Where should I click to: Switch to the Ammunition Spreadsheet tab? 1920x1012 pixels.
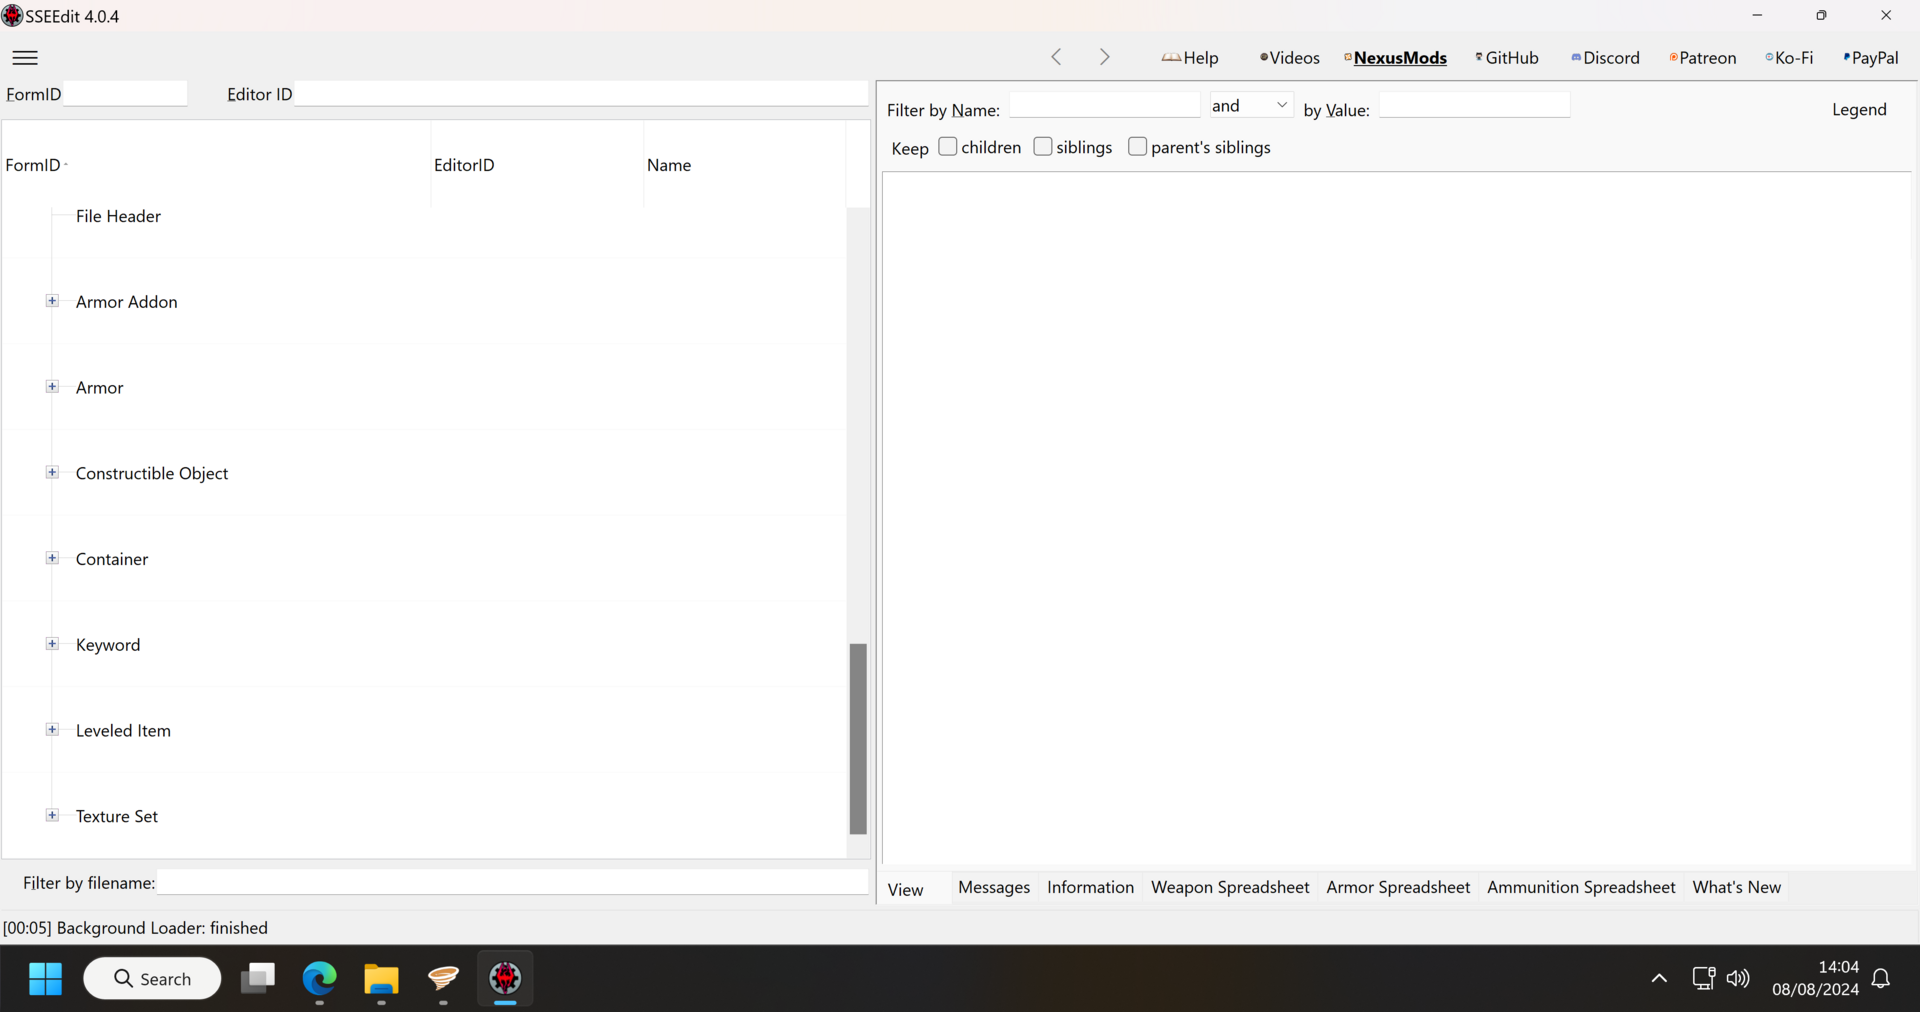pos(1581,887)
